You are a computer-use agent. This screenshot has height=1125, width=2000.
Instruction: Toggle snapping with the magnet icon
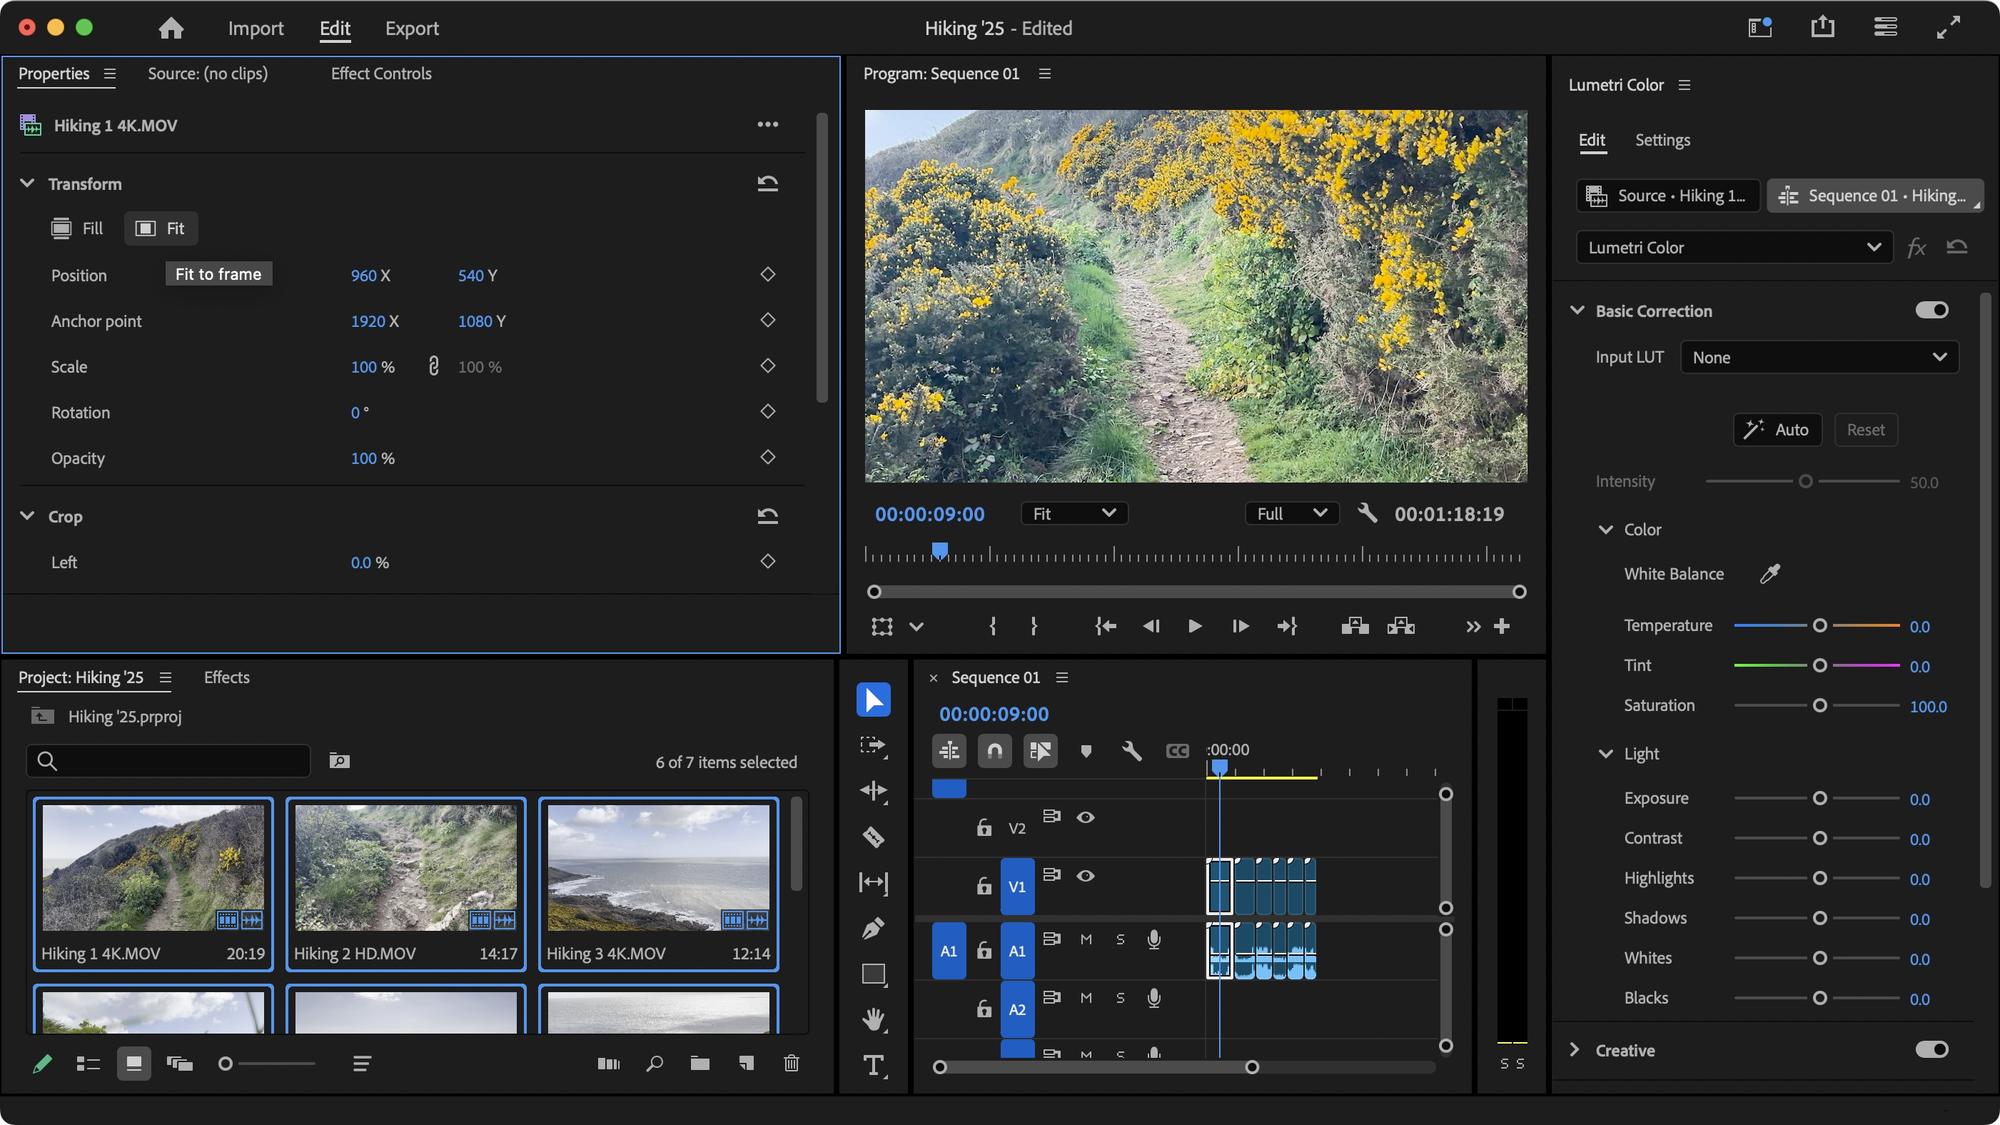click(x=994, y=751)
